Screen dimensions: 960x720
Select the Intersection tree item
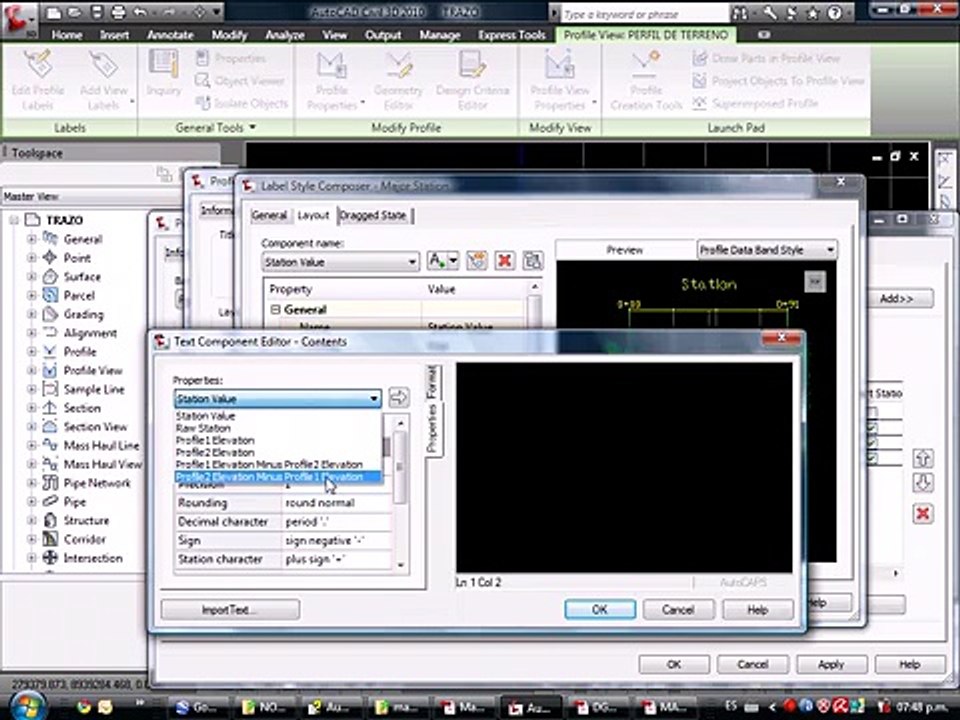coord(93,558)
